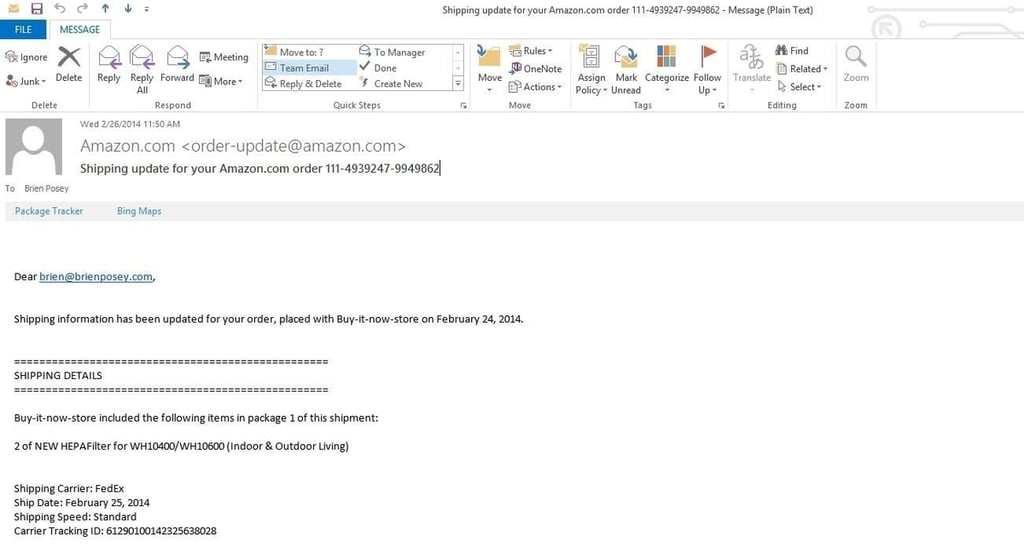
Task: Open the Rules dropdown
Action: 531,50
